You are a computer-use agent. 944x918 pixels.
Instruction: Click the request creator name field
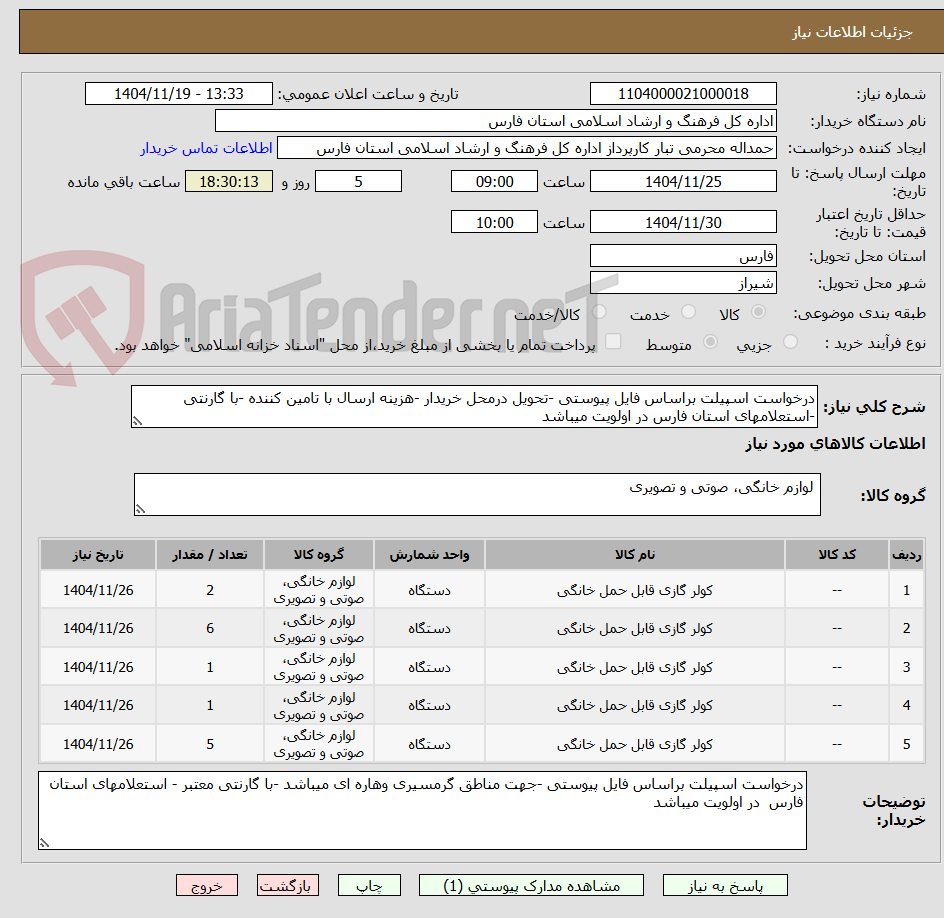527,148
